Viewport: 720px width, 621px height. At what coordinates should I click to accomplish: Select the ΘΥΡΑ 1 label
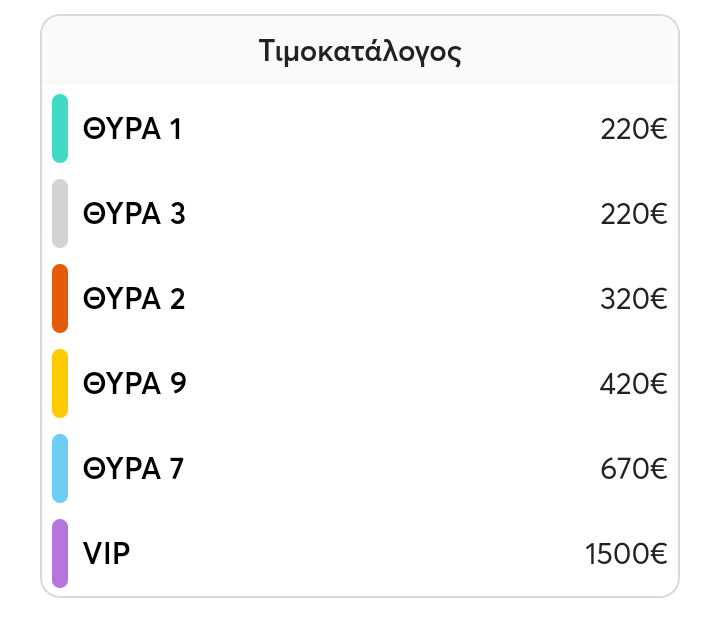tap(132, 129)
